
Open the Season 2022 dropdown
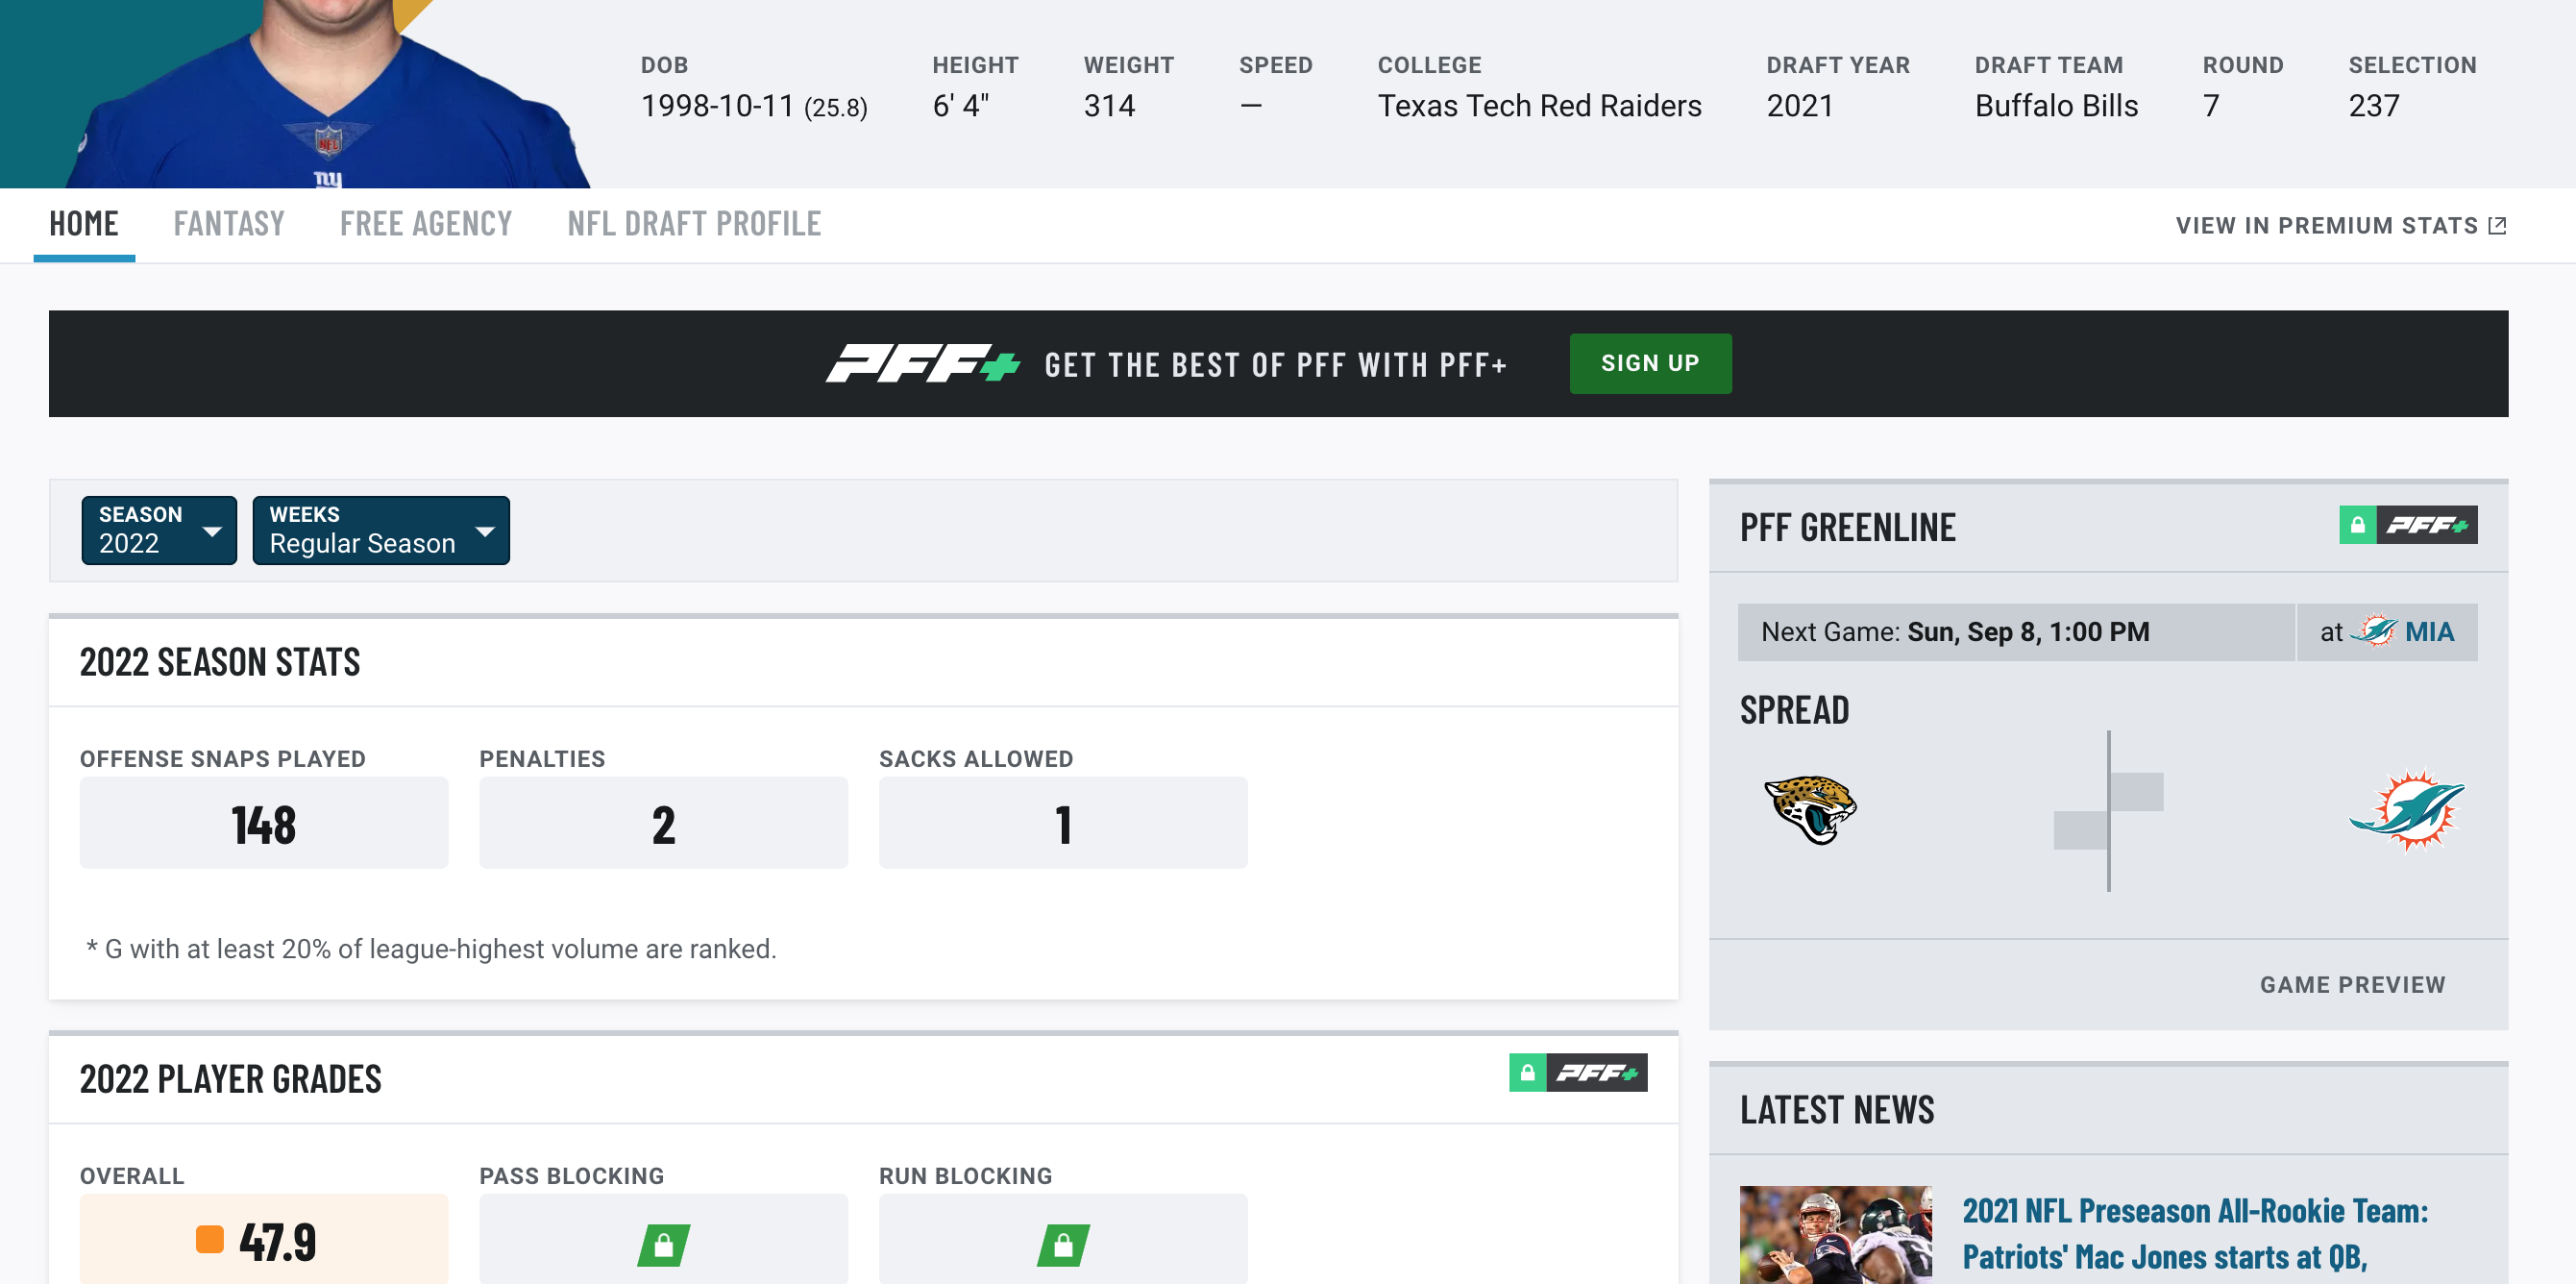point(159,530)
